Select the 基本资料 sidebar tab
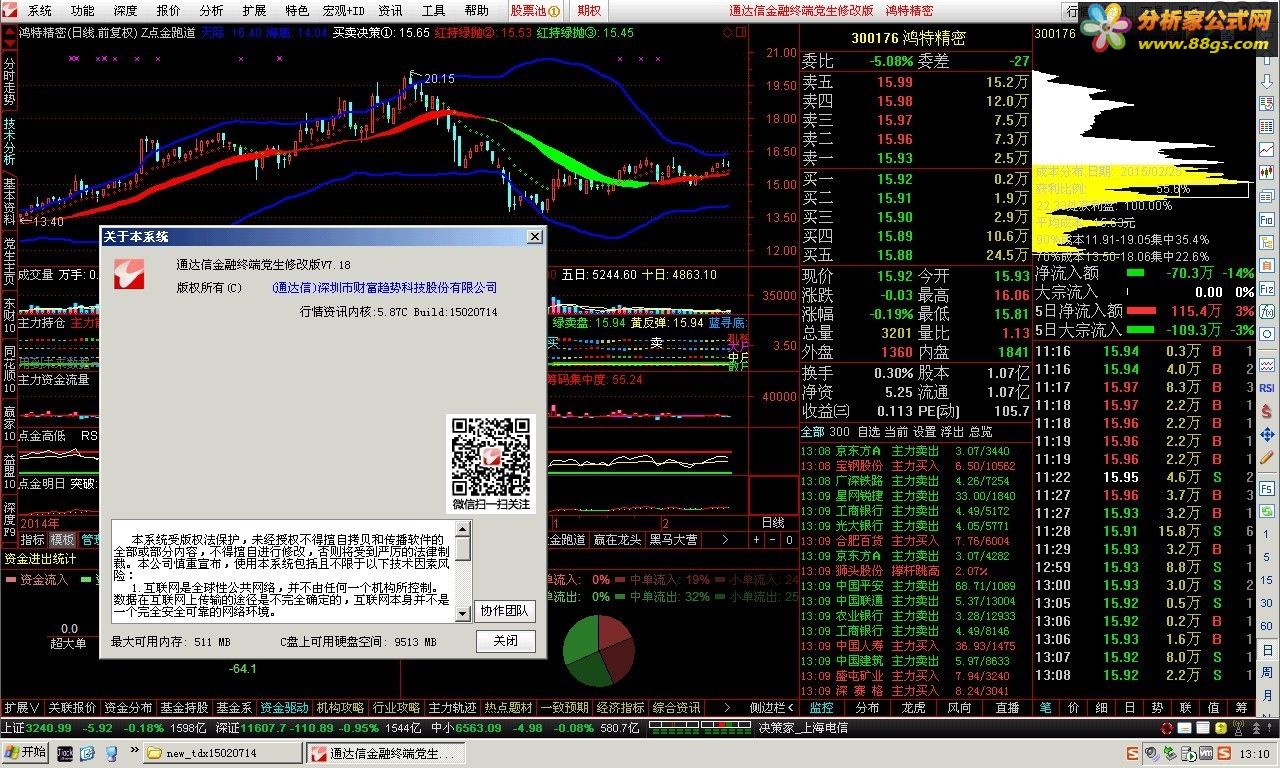This screenshot has height=768, width=1280. [9, 201]
